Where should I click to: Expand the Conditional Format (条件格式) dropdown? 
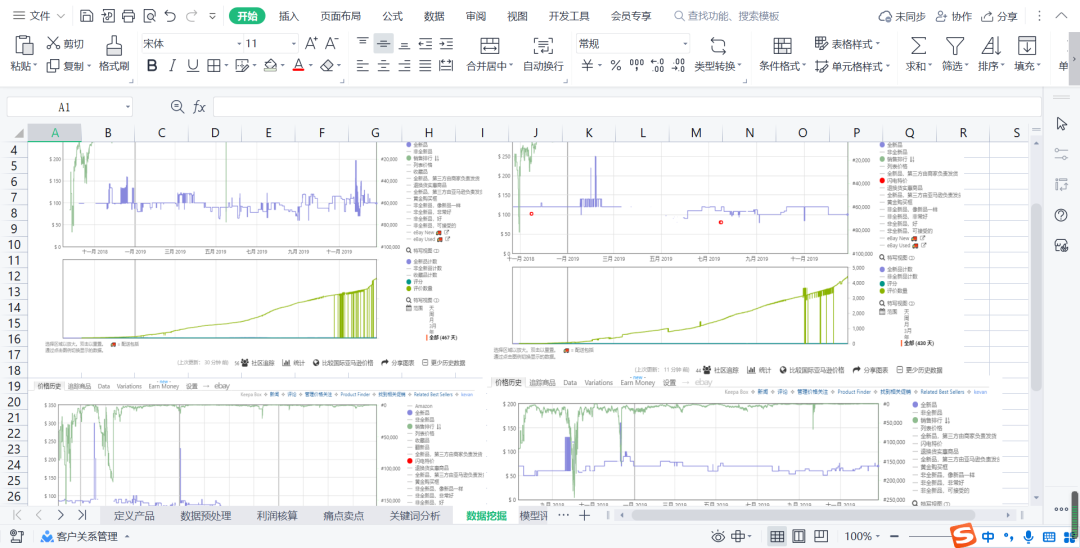point(804,67)
